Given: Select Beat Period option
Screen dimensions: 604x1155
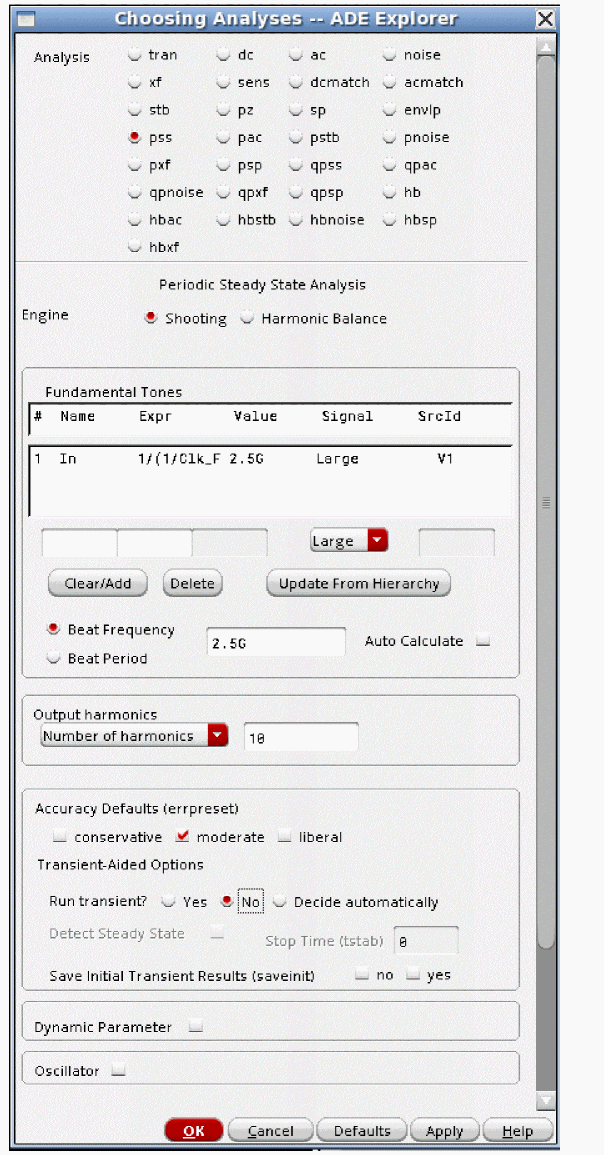Looking at the screenshot, I should [54, 659].
